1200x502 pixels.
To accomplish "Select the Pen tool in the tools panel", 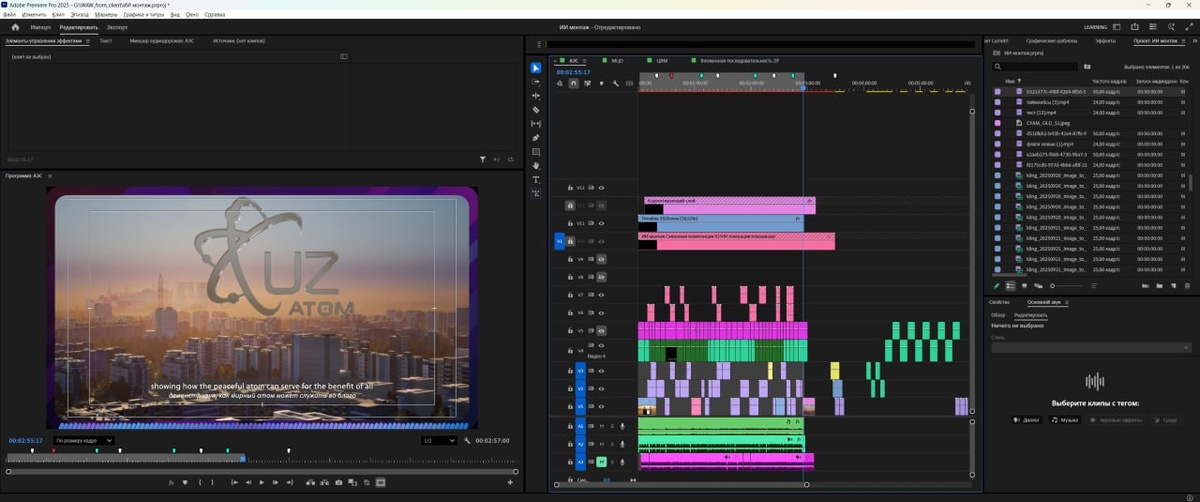I will click(x=536, y=138).
